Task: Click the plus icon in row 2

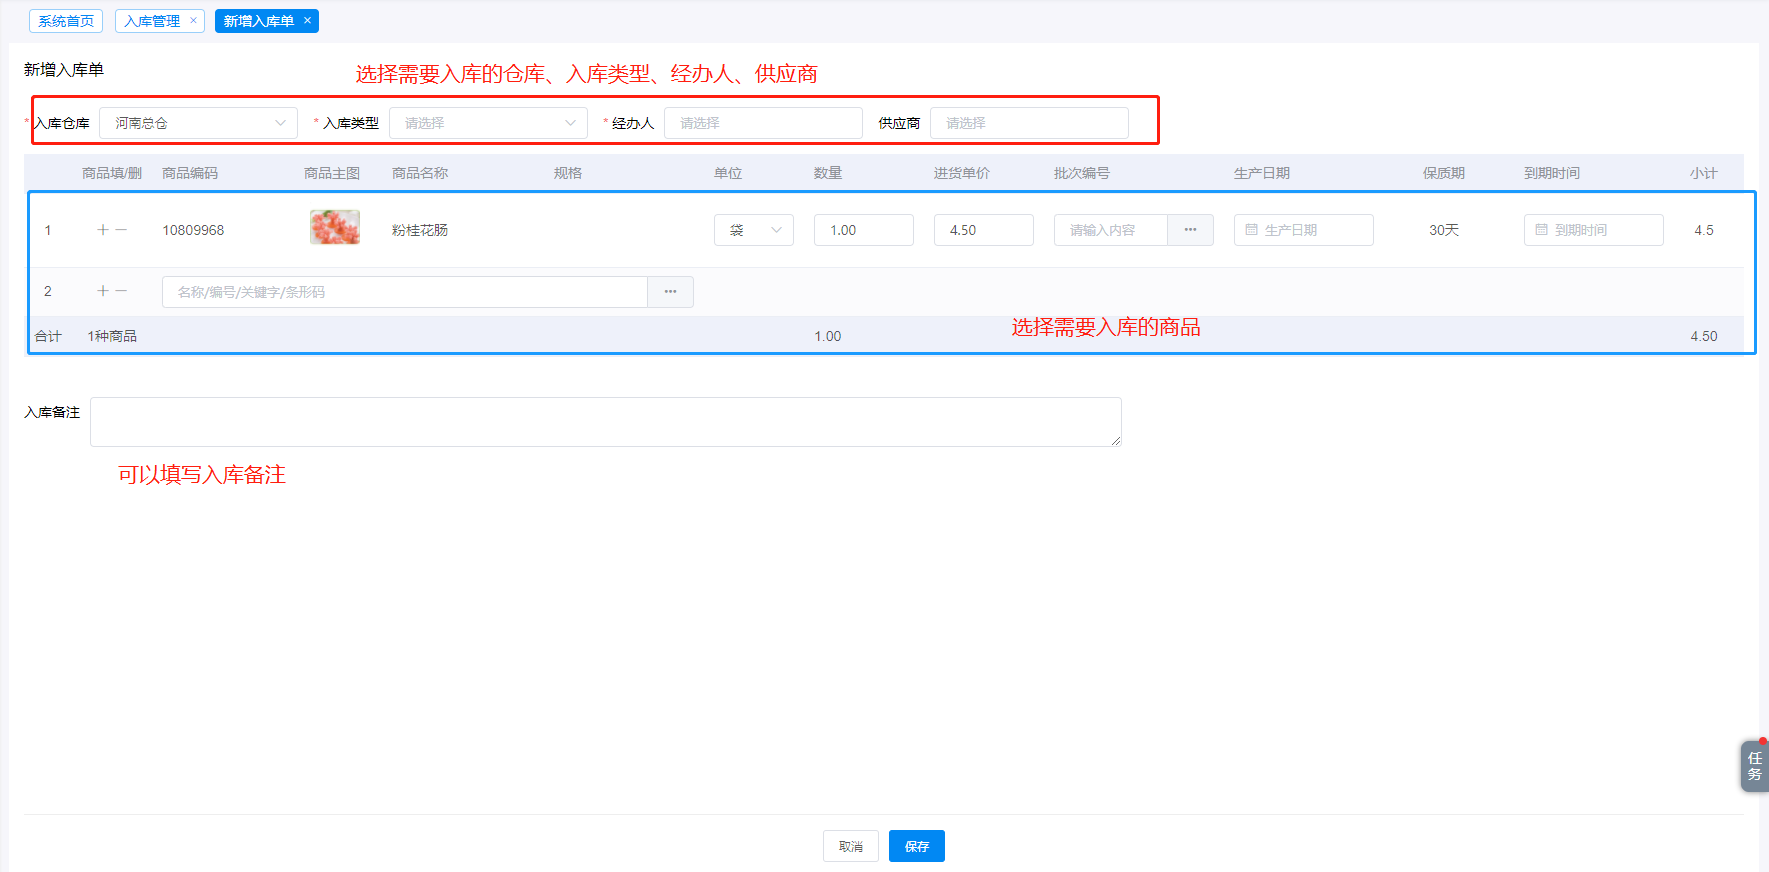Action: tap(102, 291)
